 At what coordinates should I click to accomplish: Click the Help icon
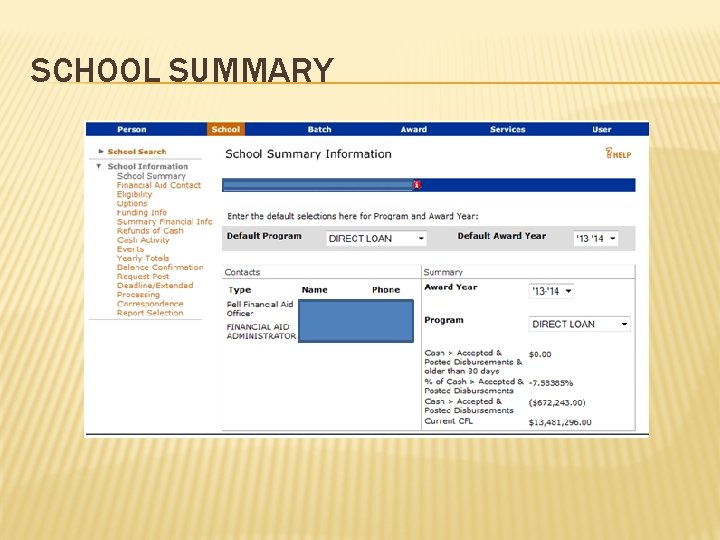click(618, 153)
